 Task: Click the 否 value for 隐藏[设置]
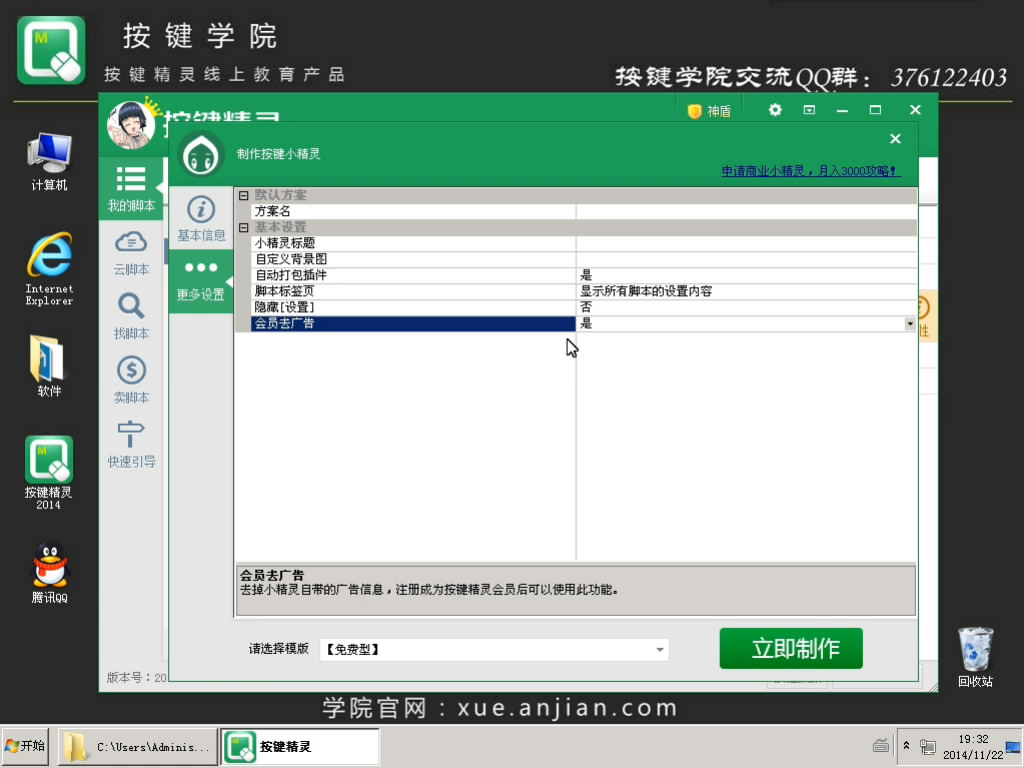click(x=586, y=307)
